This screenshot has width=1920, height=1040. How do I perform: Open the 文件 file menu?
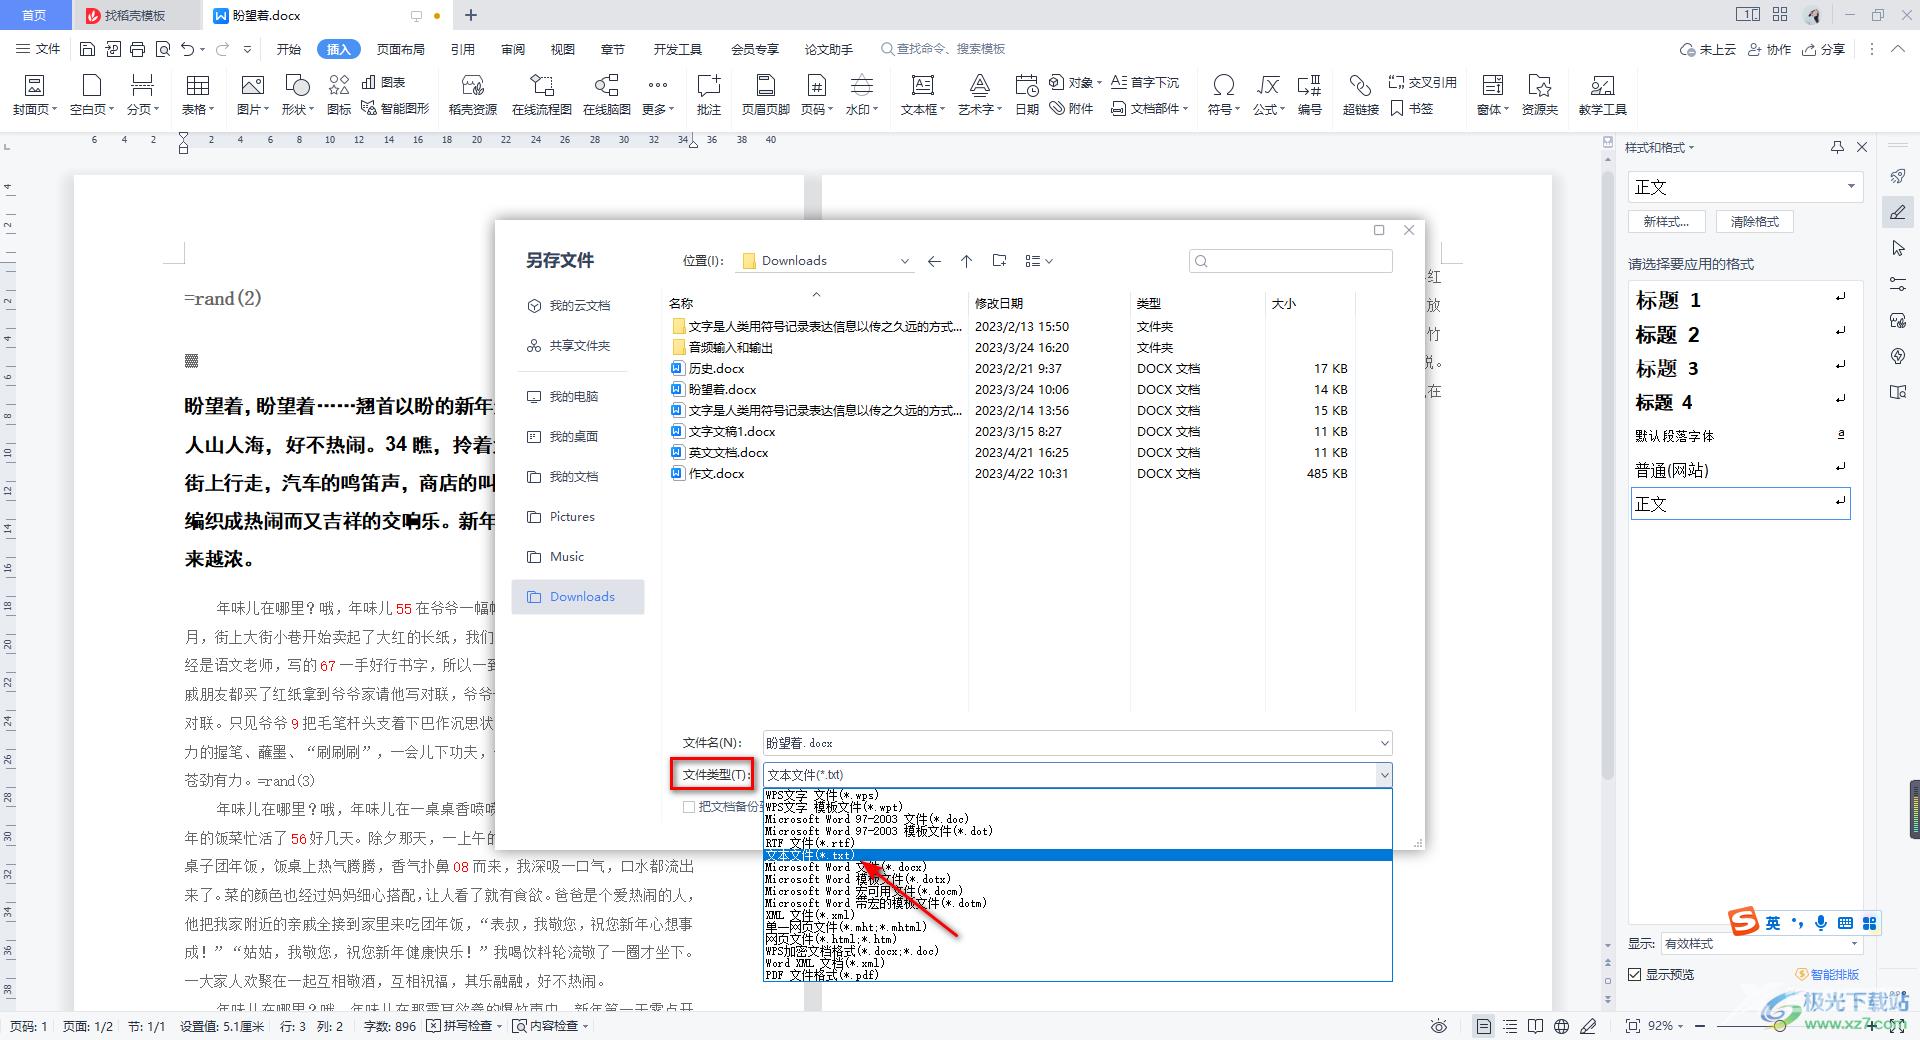pyautogui.click(x=38, y=49)
